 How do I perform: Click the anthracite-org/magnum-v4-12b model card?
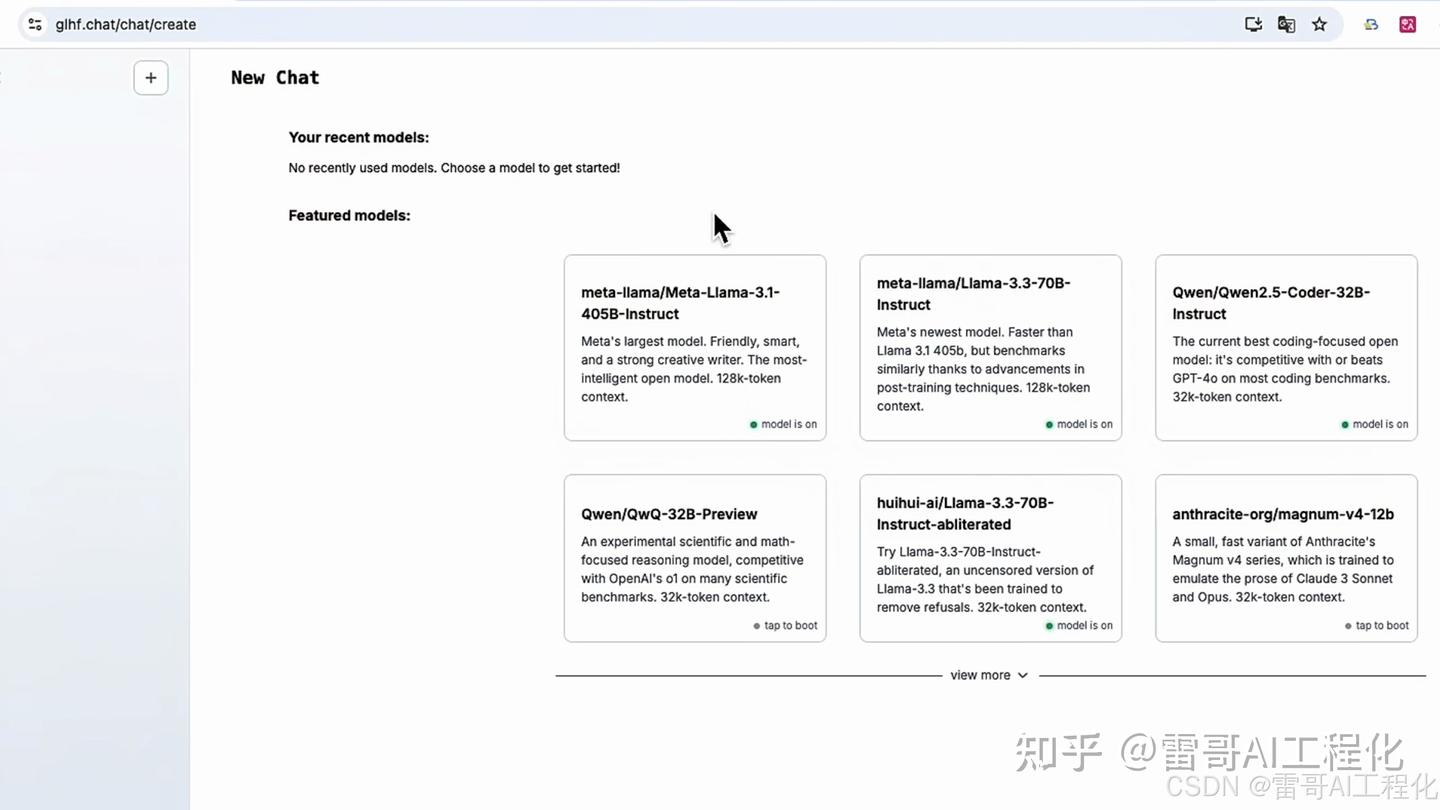coord(1286,558)
